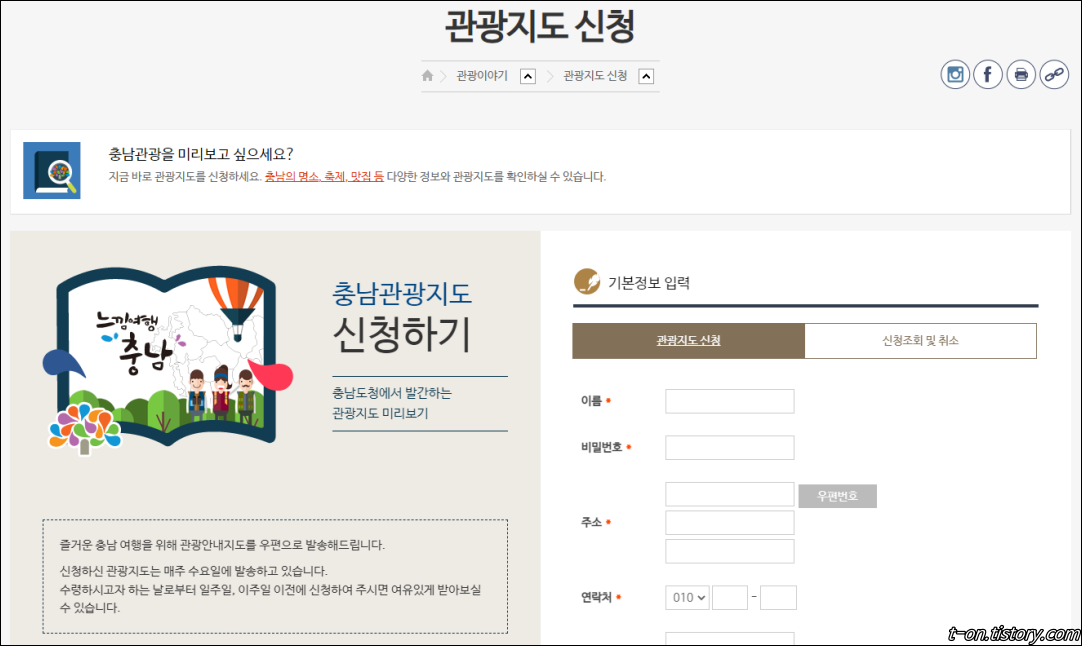
Task: Click the 매주 수요일에 발송 notice line
Action: coord(194,571)
